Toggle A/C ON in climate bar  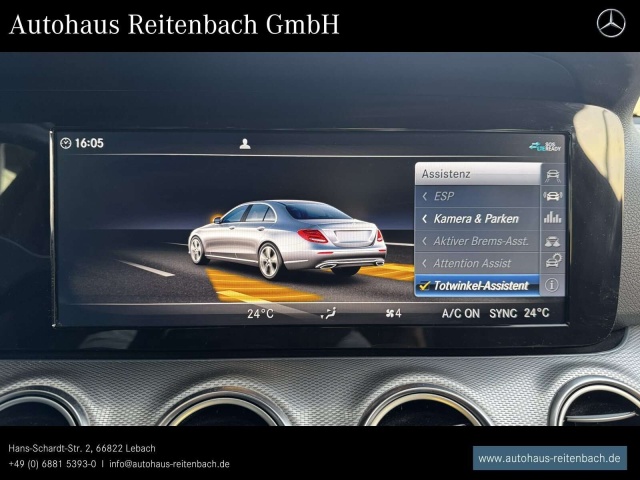461,313
